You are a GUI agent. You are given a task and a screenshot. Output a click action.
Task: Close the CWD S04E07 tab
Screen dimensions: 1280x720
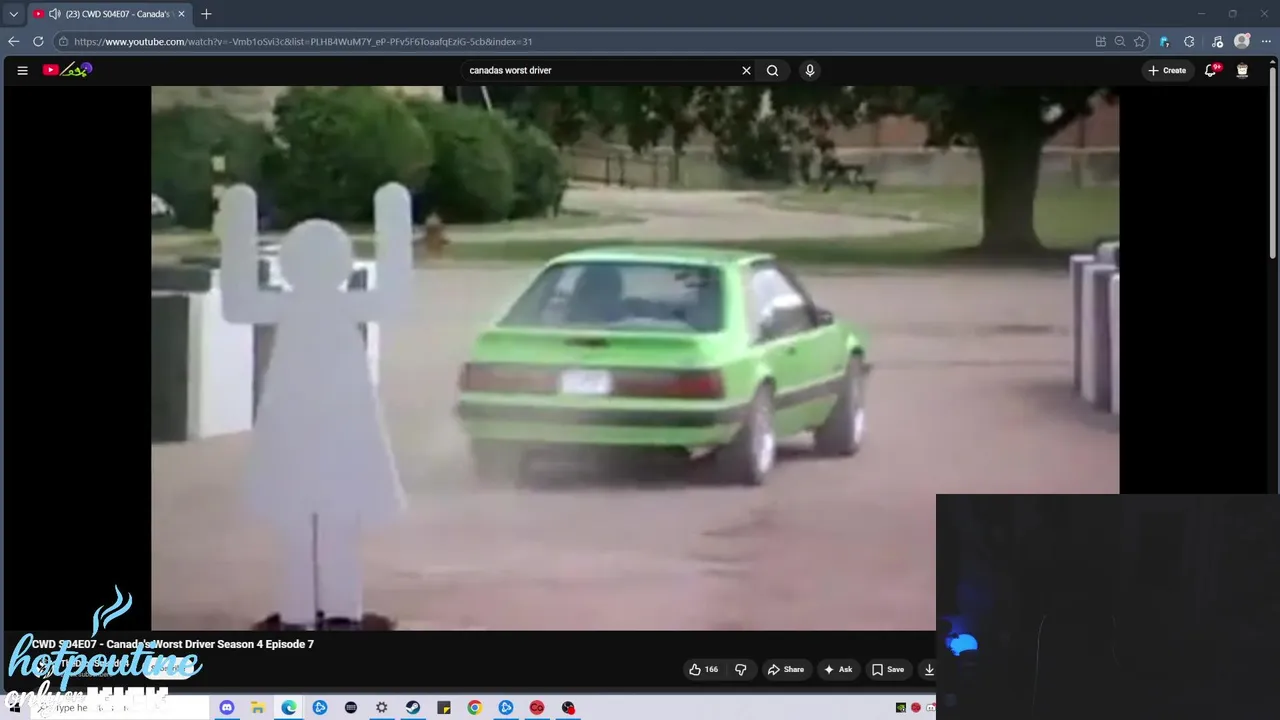181,14
